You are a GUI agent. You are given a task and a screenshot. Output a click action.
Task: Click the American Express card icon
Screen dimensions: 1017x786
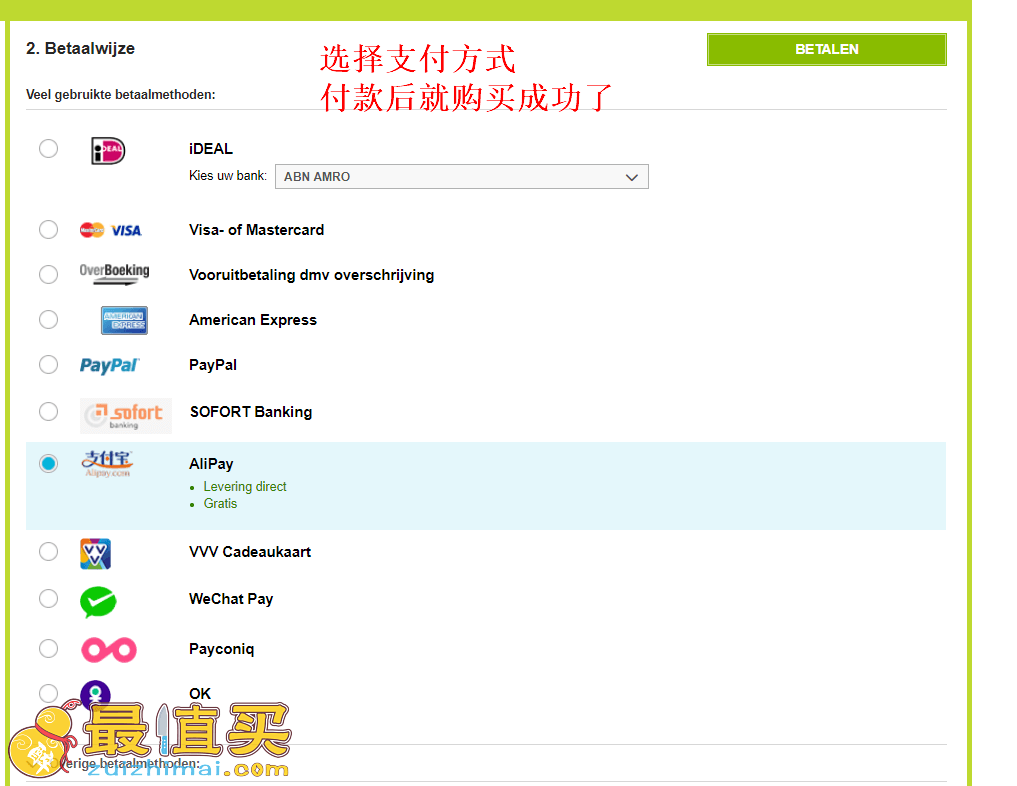124,320
